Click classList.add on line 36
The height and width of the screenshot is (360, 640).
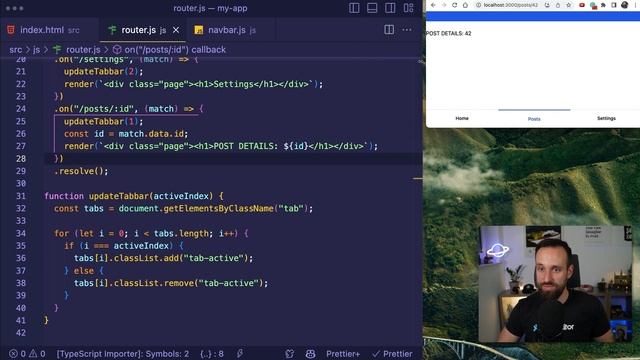click(x=146, y=258)
